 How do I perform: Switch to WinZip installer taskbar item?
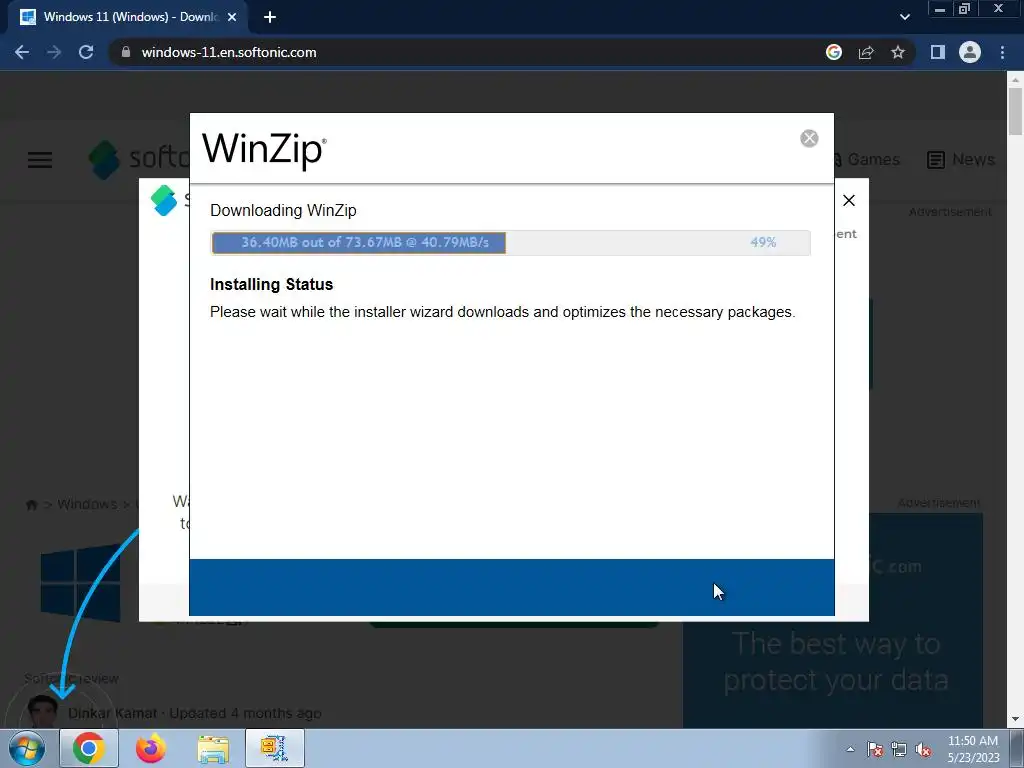pyautogui.click(x=275, y=748)
